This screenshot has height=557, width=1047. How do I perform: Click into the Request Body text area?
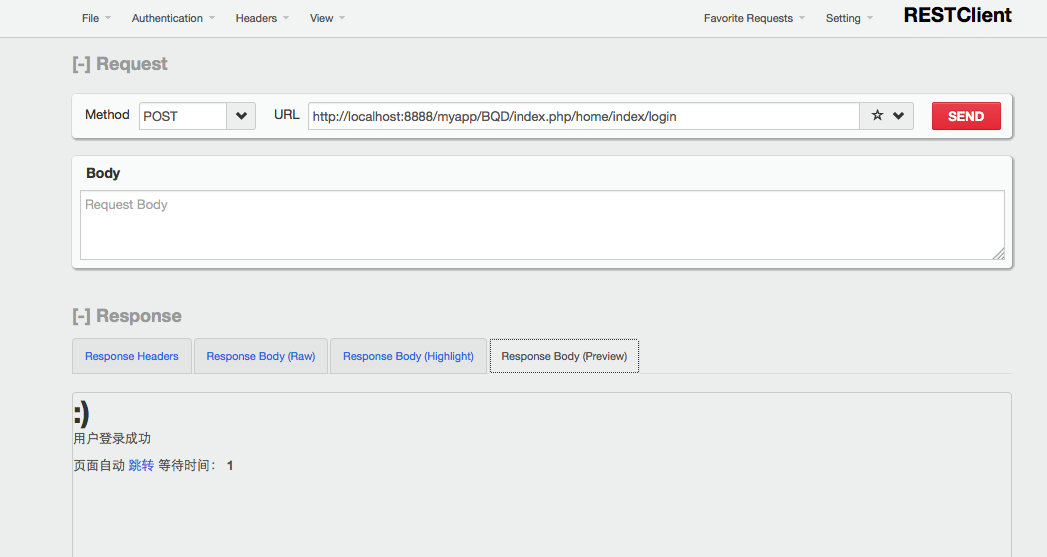point(542,225)
